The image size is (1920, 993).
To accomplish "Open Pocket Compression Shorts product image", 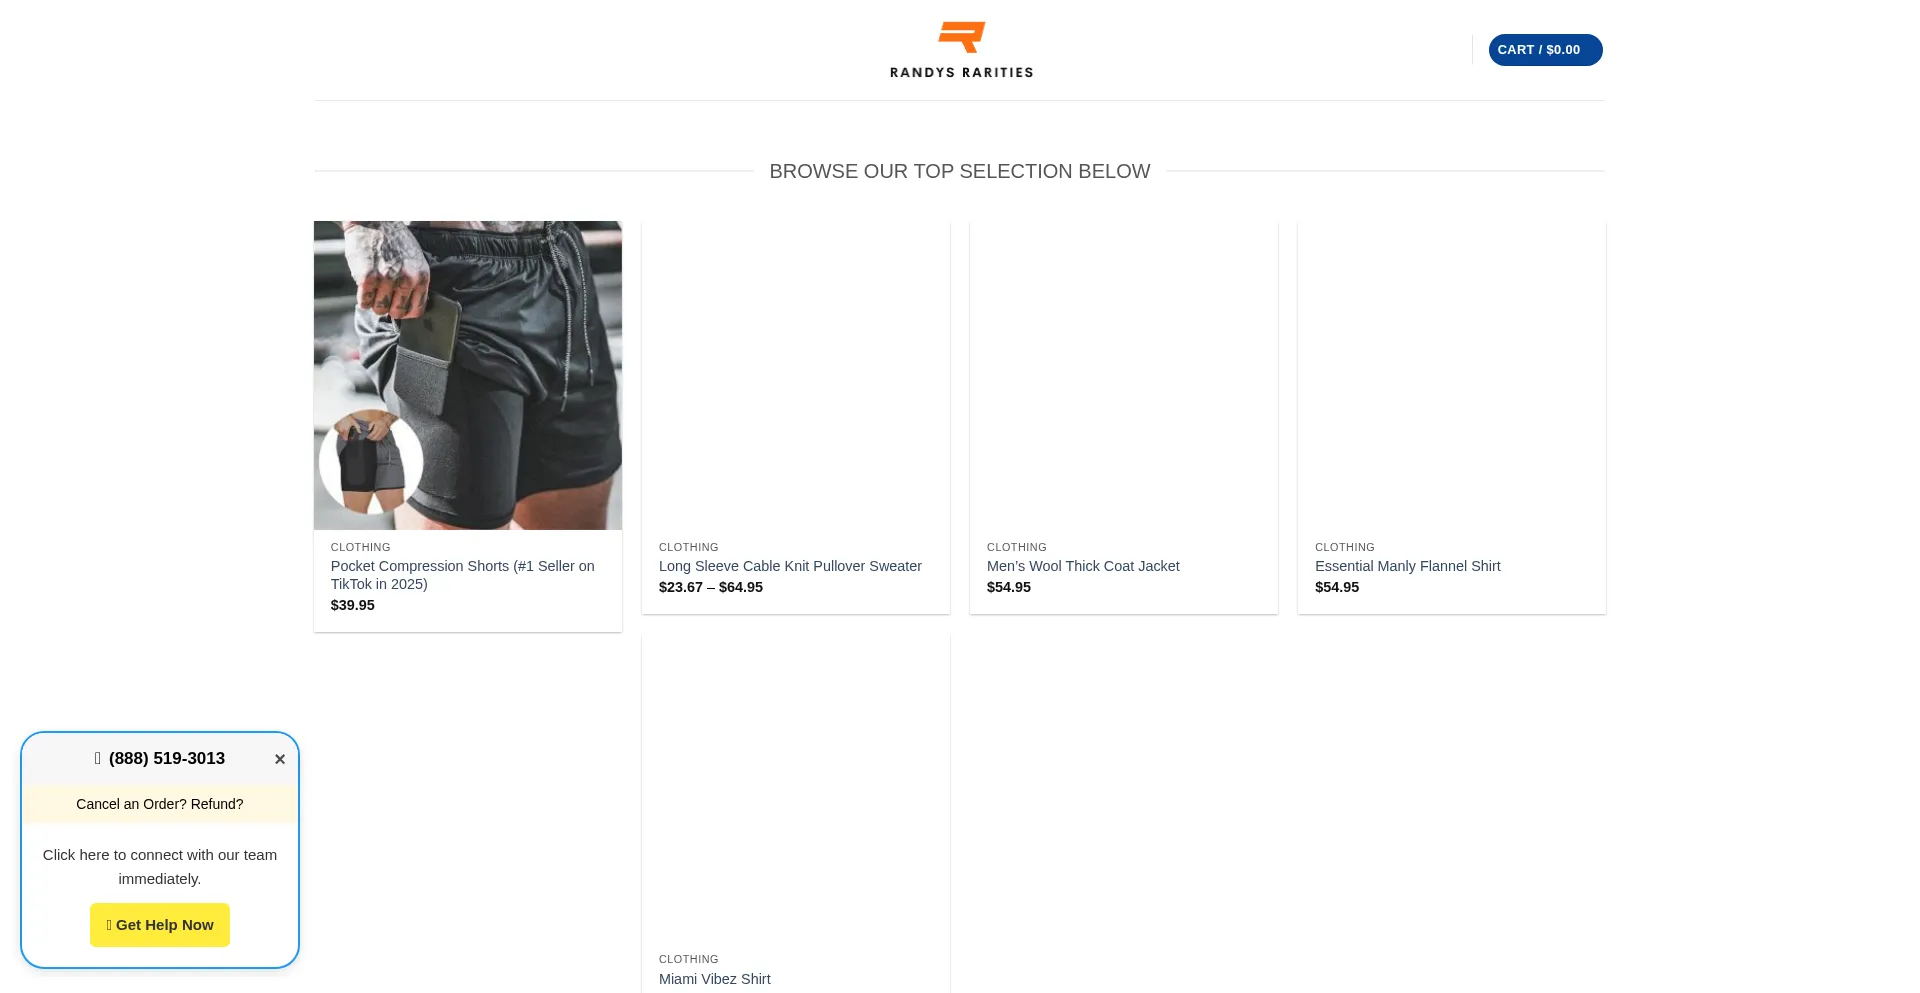I will 468,375.
